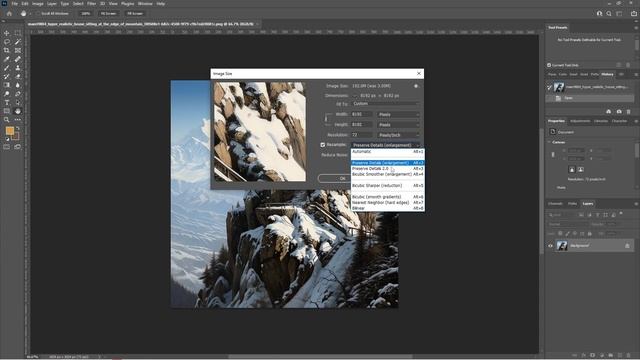
Task: Select the Pen tool
Action: pos(18,94)
